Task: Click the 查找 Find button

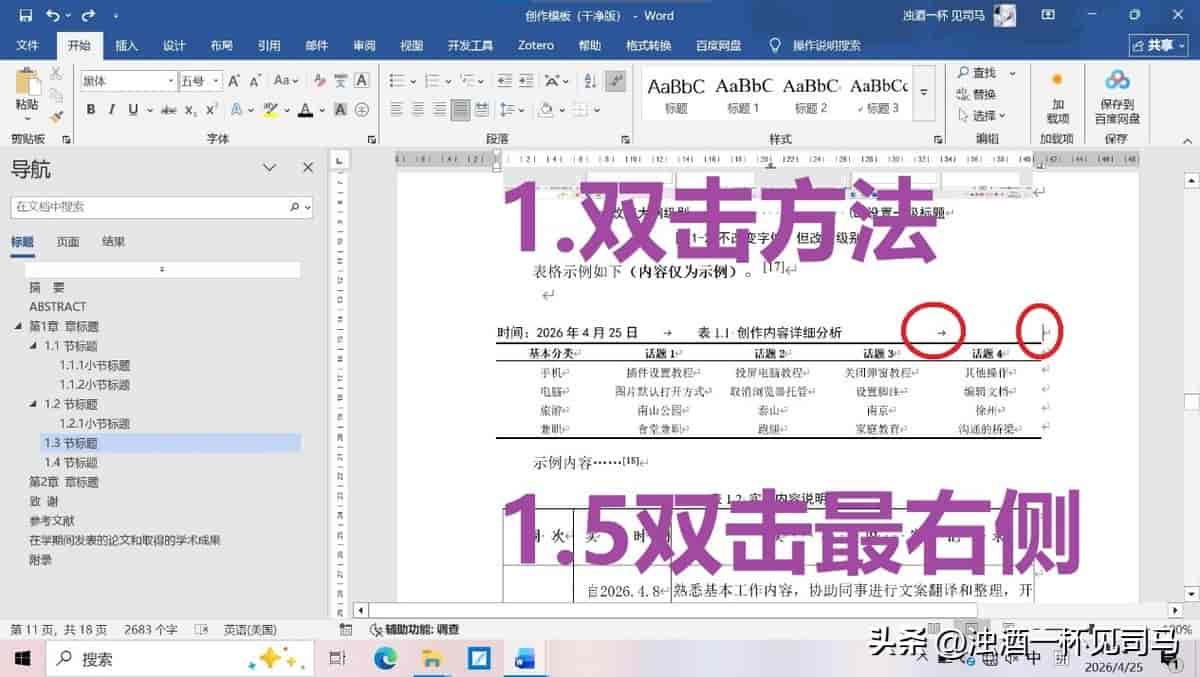Action: coord(978,73)
